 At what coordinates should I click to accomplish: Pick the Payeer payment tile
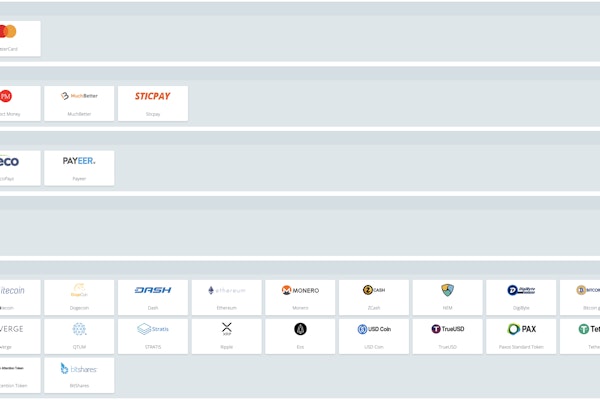pos(79,168)
